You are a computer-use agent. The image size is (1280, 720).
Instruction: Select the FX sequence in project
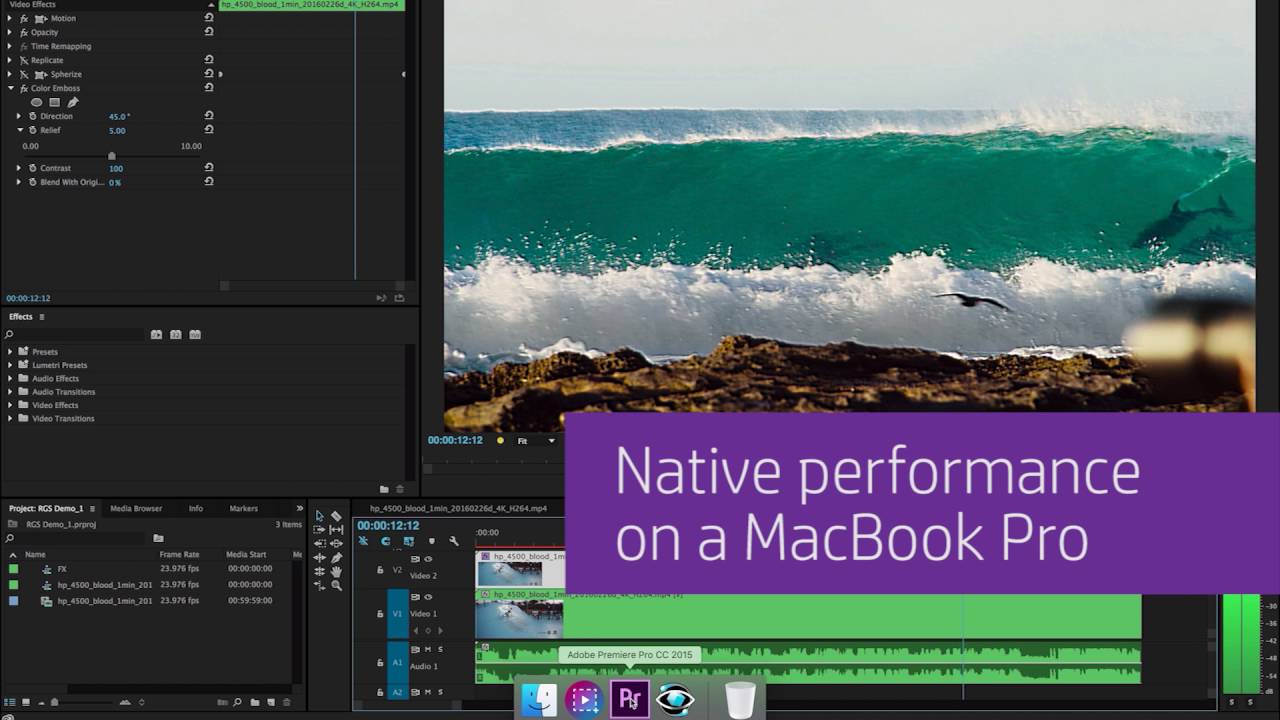click(x=62, y=569)
